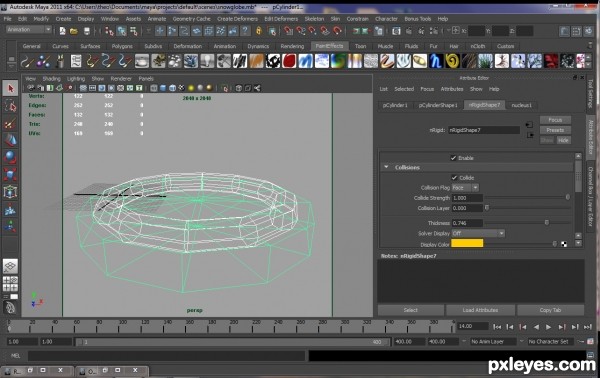Click the Animation Preferences icon
Image resolution: width=600 pixels, height=378 pixels.
(591, 342)
